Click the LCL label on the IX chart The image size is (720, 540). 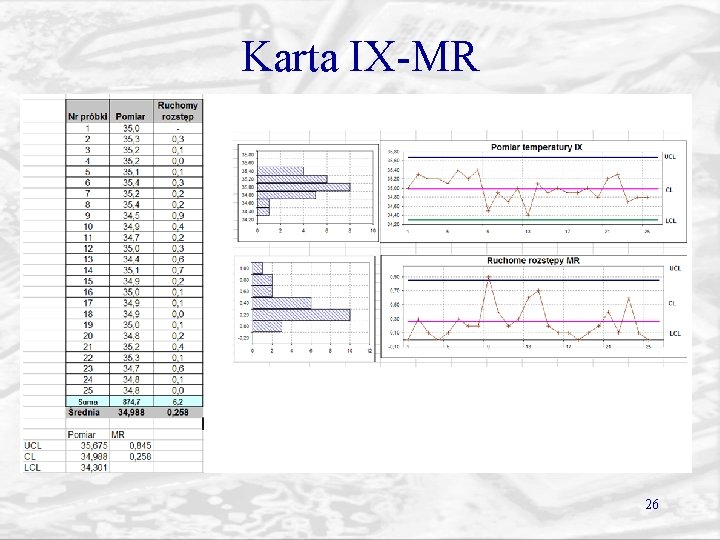[x=671, y=221]
